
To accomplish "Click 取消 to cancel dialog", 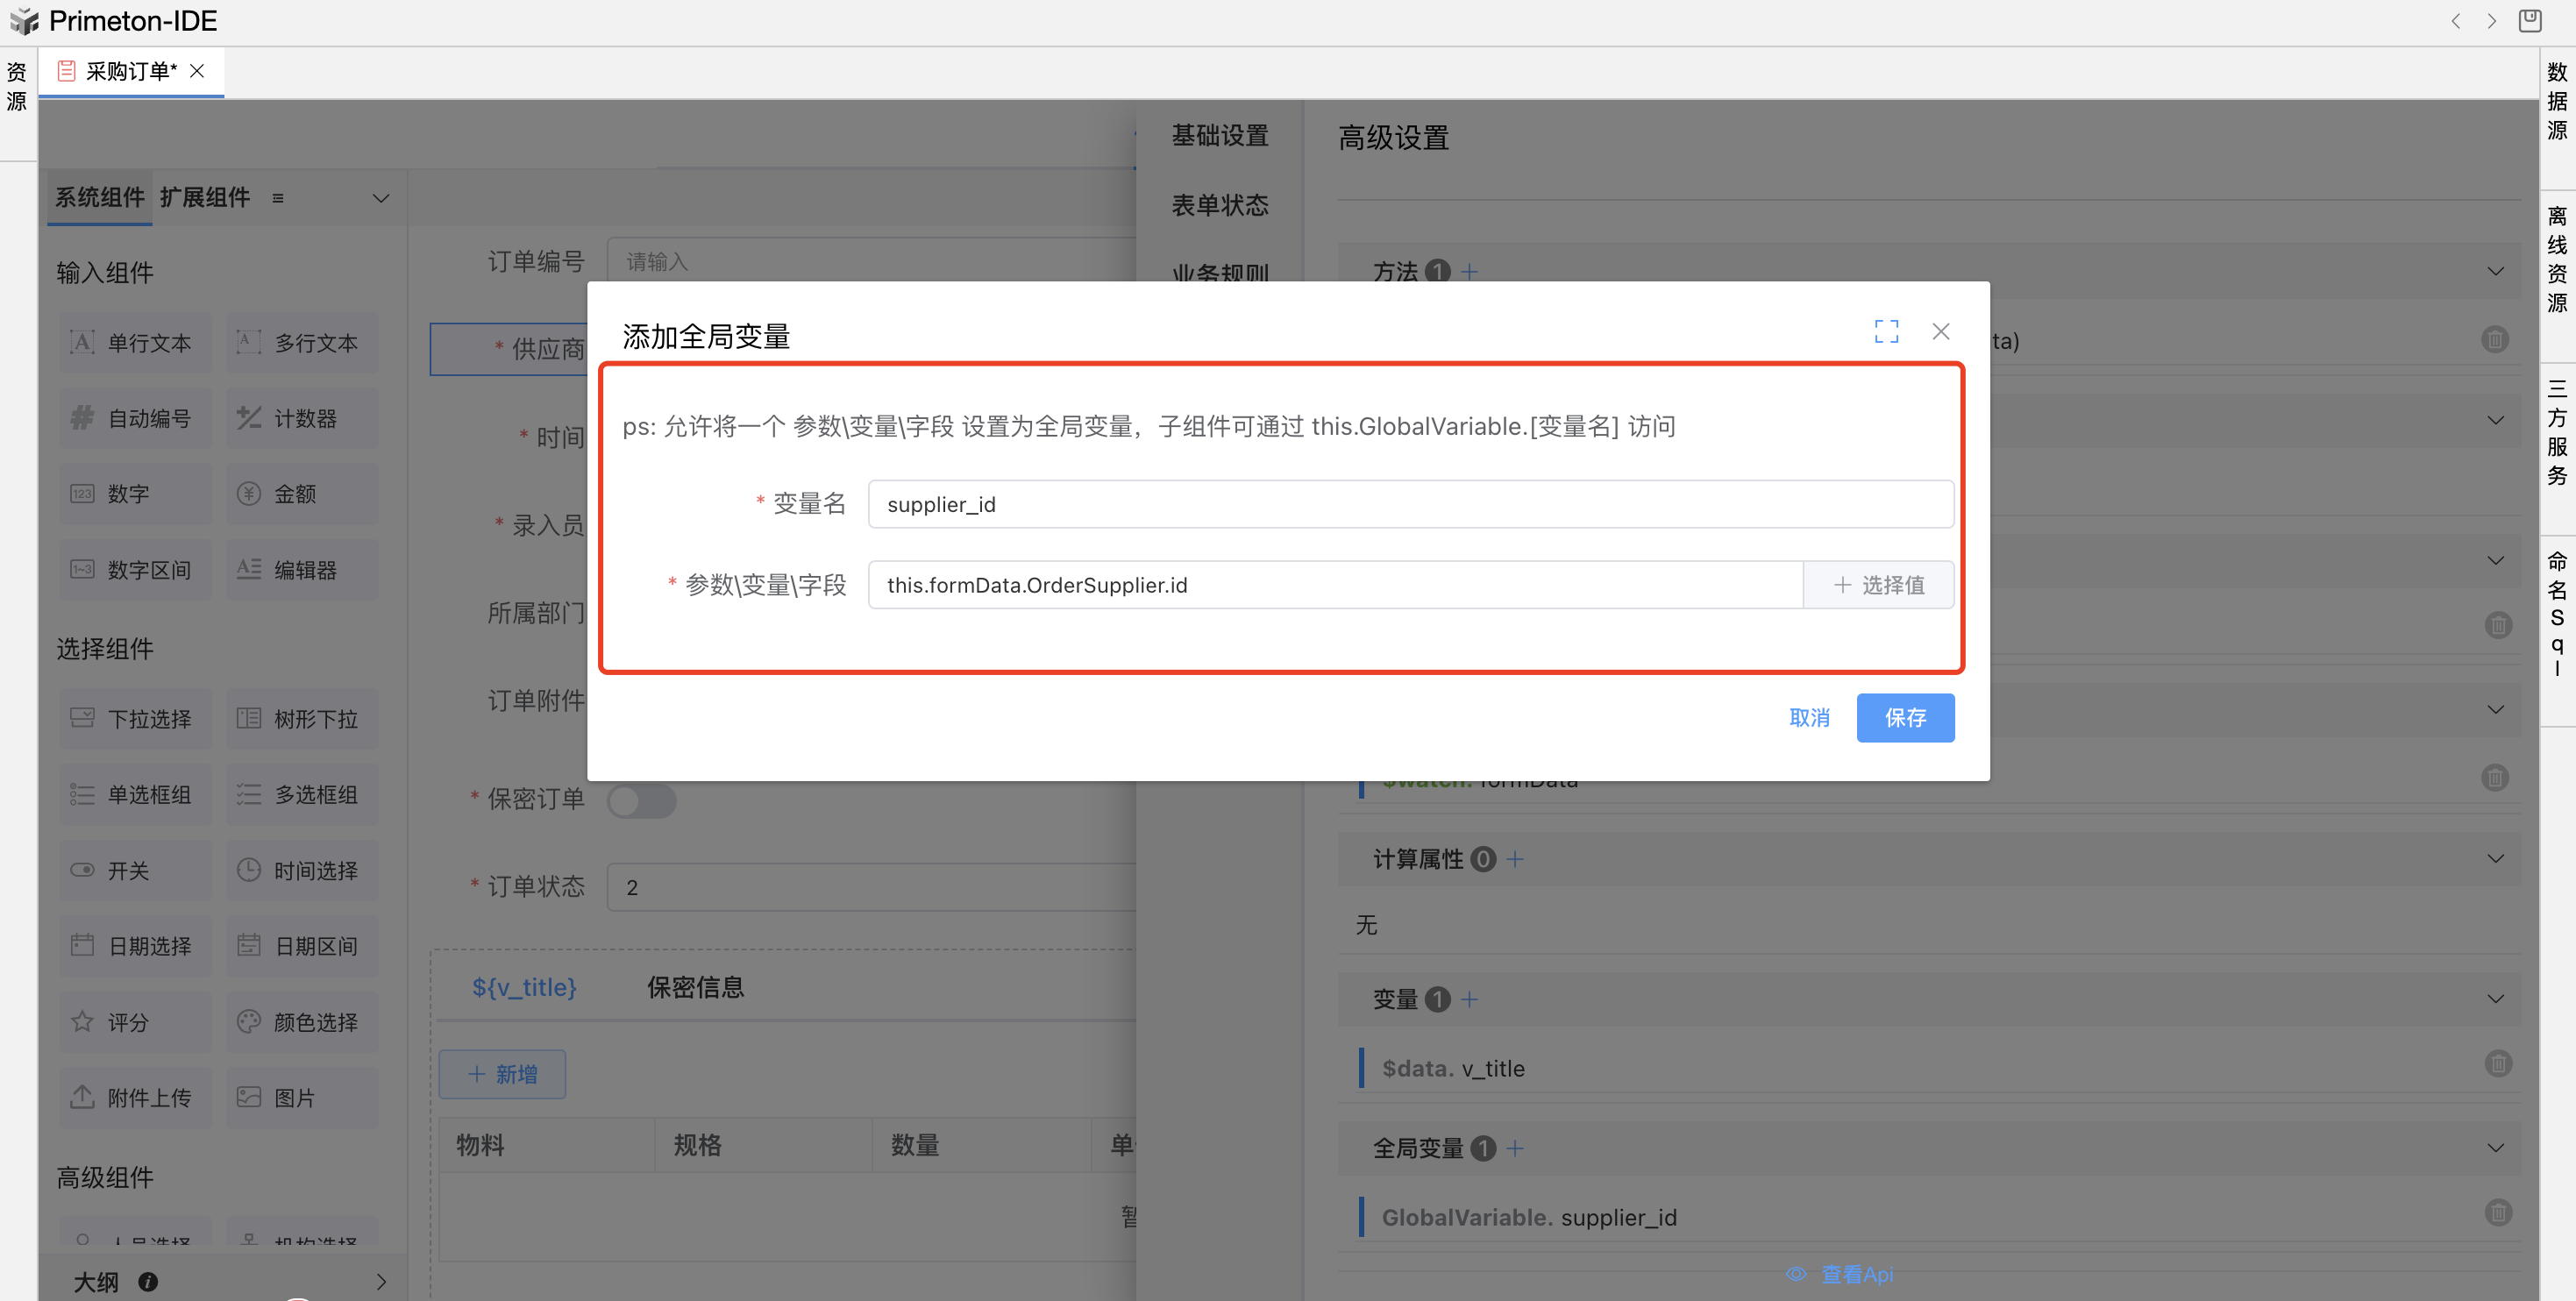I will coord(1808,717).
